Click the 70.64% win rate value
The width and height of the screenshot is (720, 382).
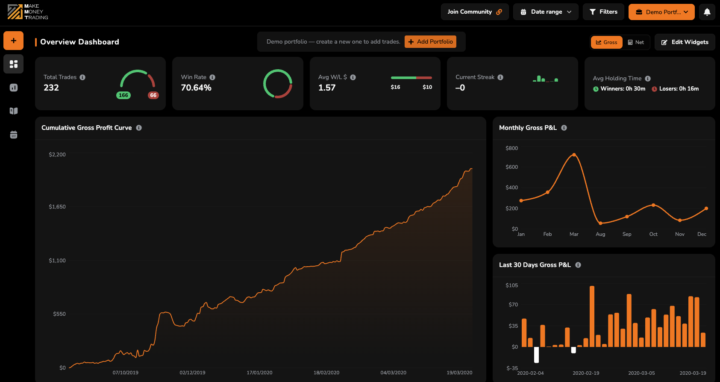coord(196,88)
